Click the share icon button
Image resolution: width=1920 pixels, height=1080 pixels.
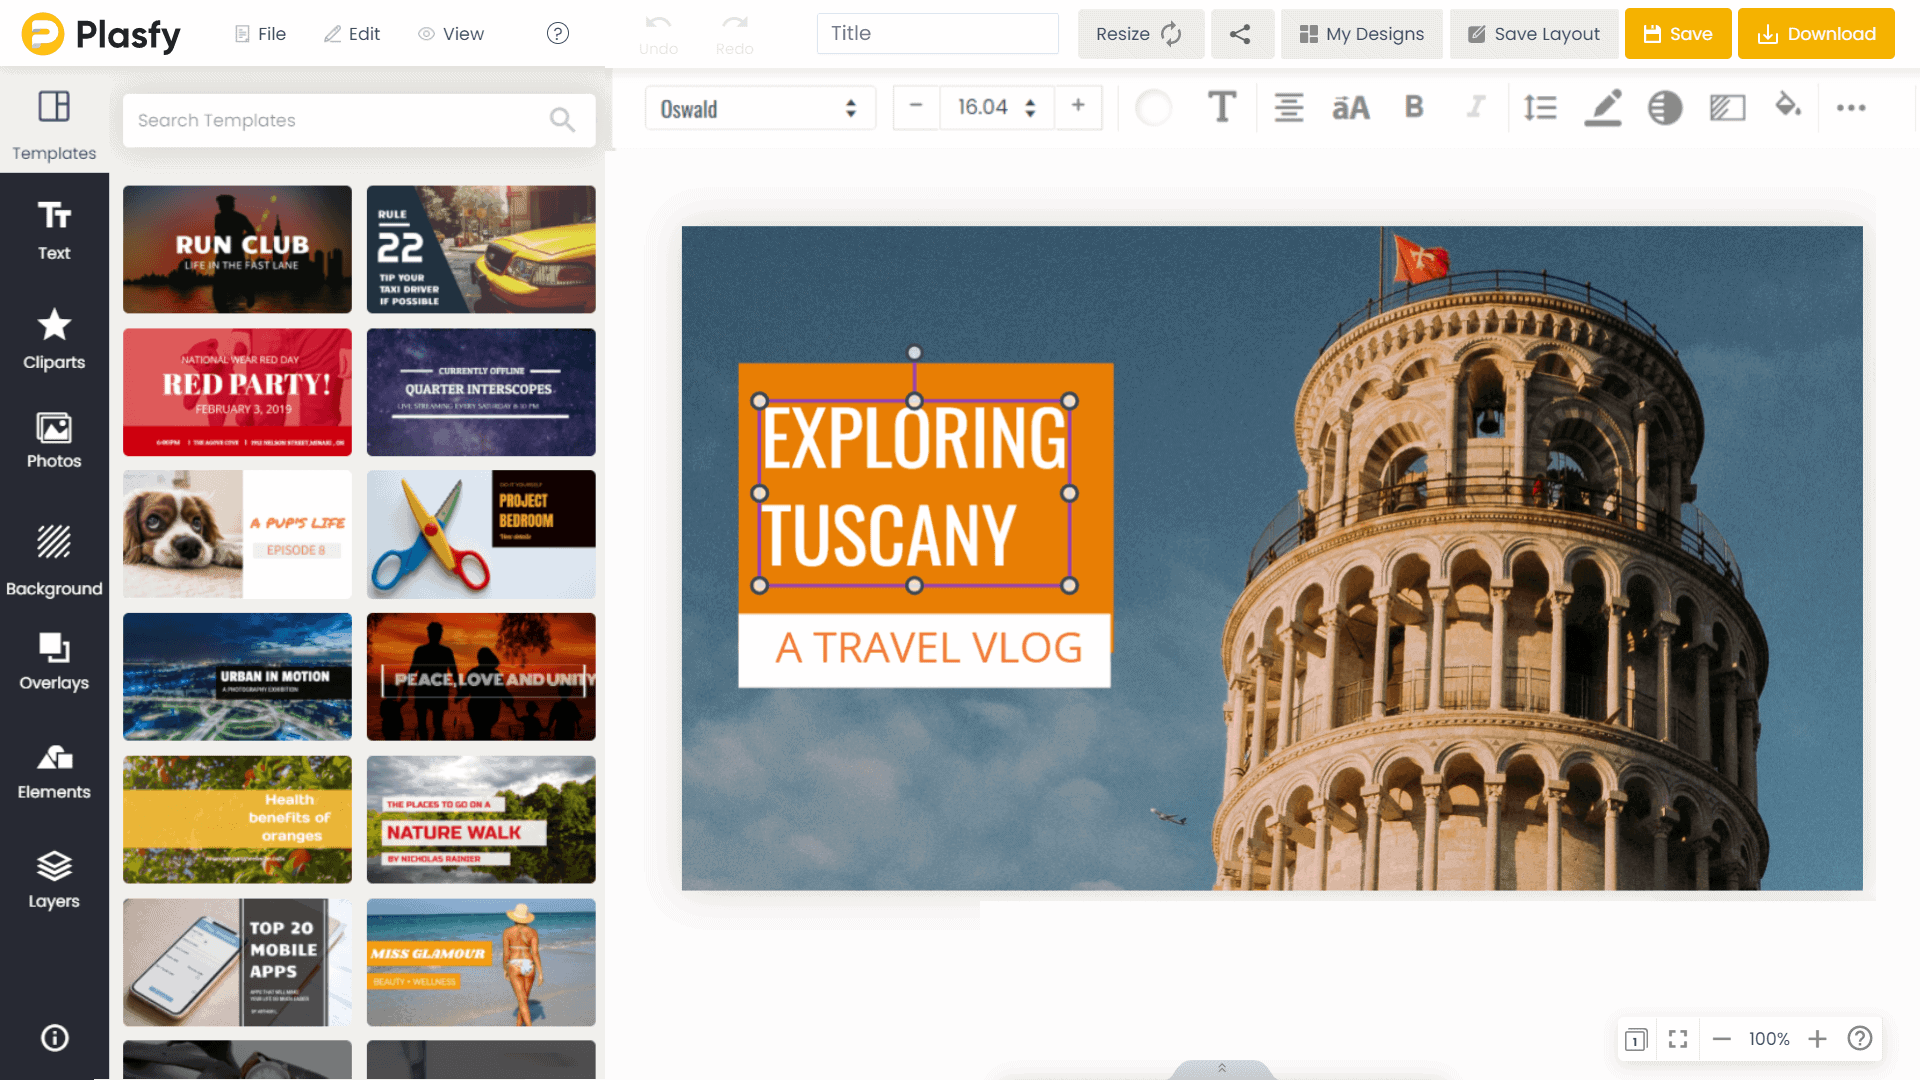(x=1240, y=34)
